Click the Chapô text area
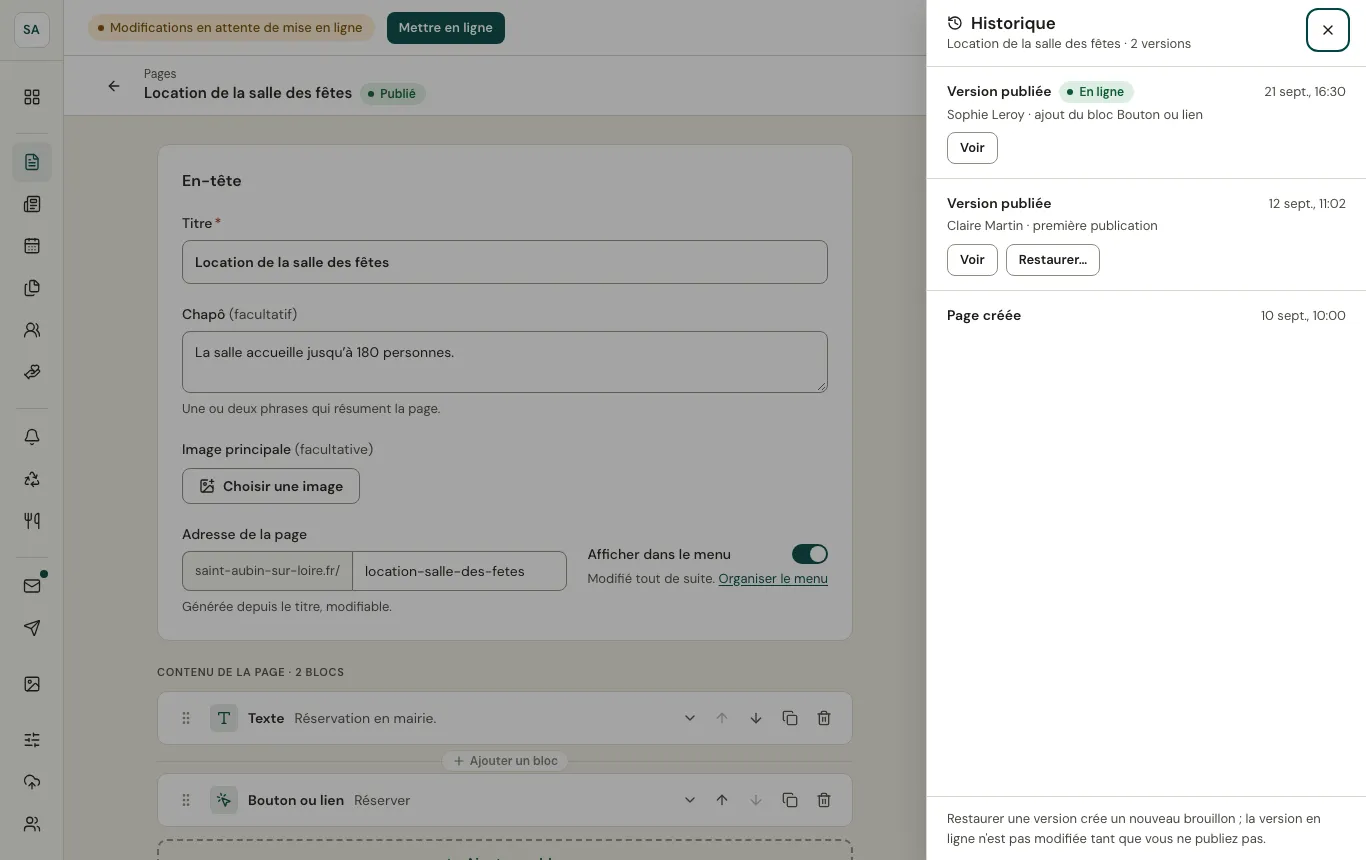 click(505, 362)
